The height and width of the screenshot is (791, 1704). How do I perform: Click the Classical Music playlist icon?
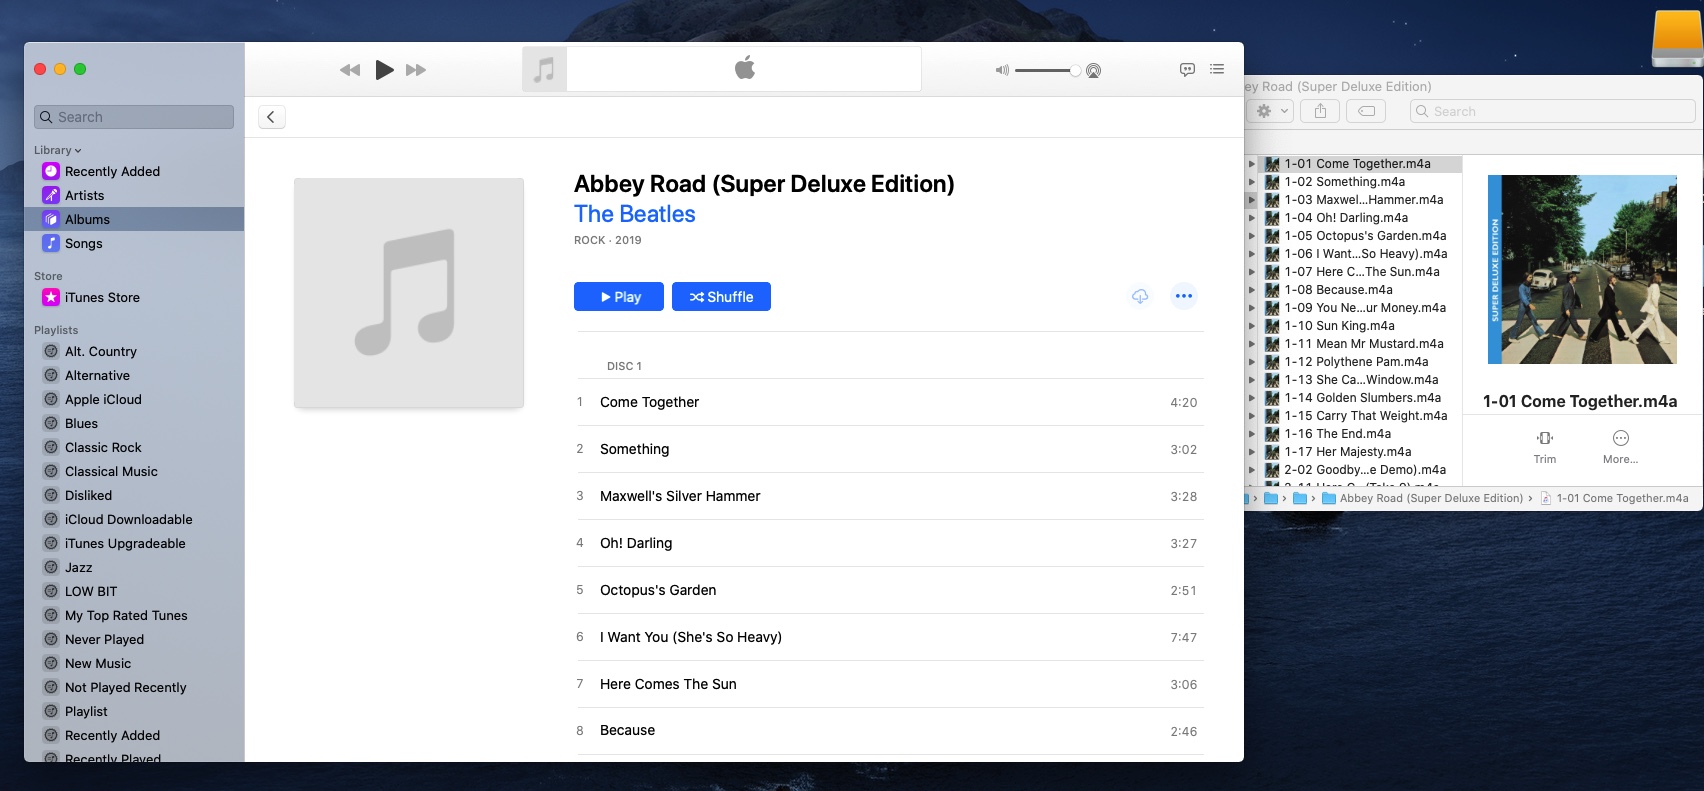click(51, 471)
